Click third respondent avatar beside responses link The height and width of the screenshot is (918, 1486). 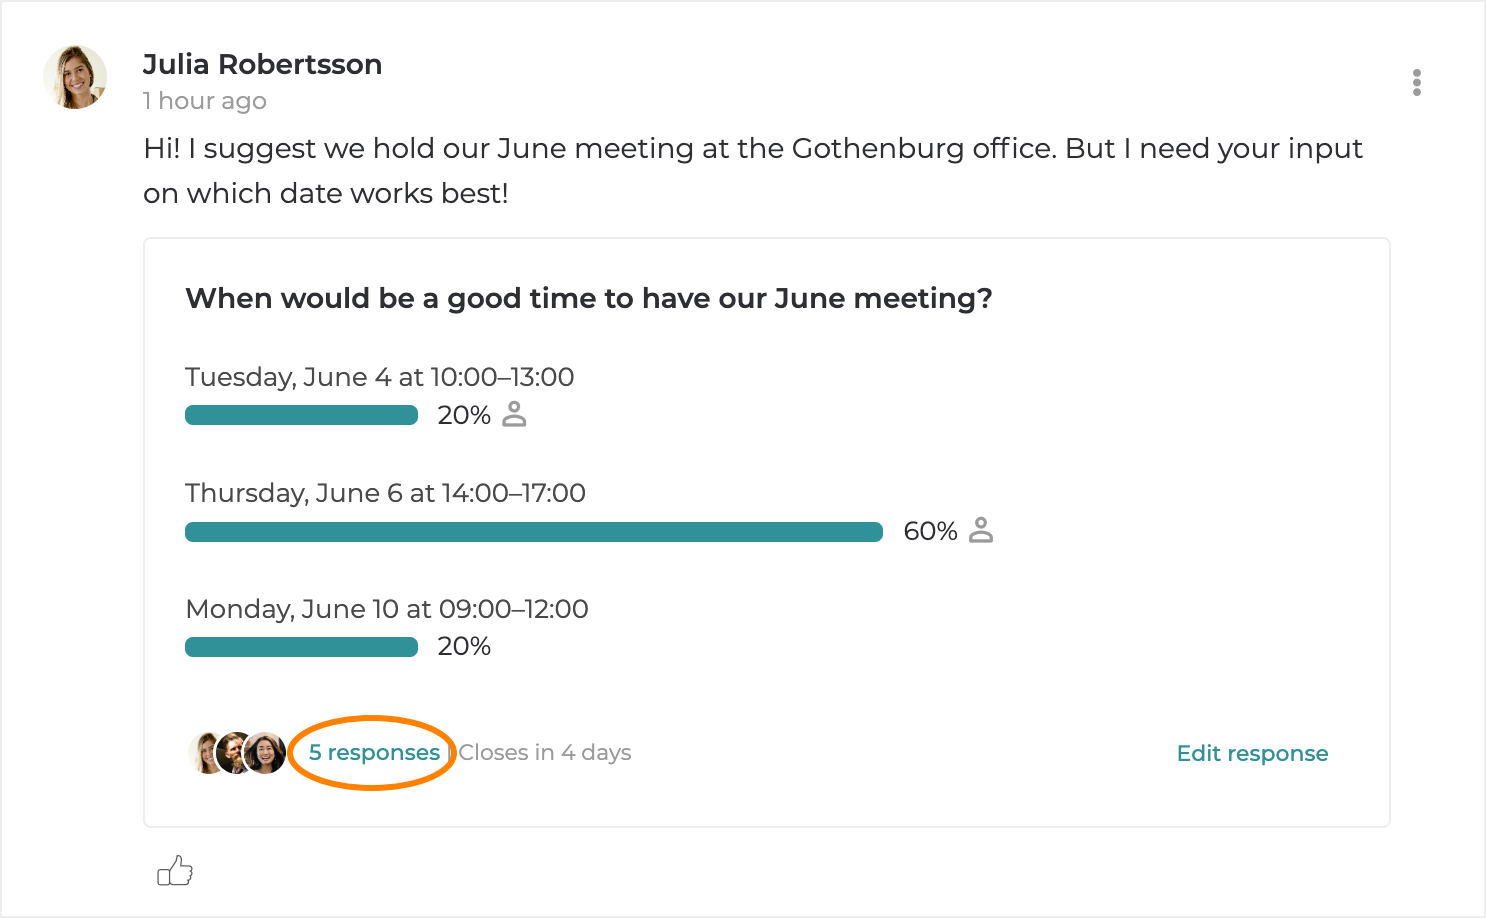pyautogui.click(x=266, y=753)
